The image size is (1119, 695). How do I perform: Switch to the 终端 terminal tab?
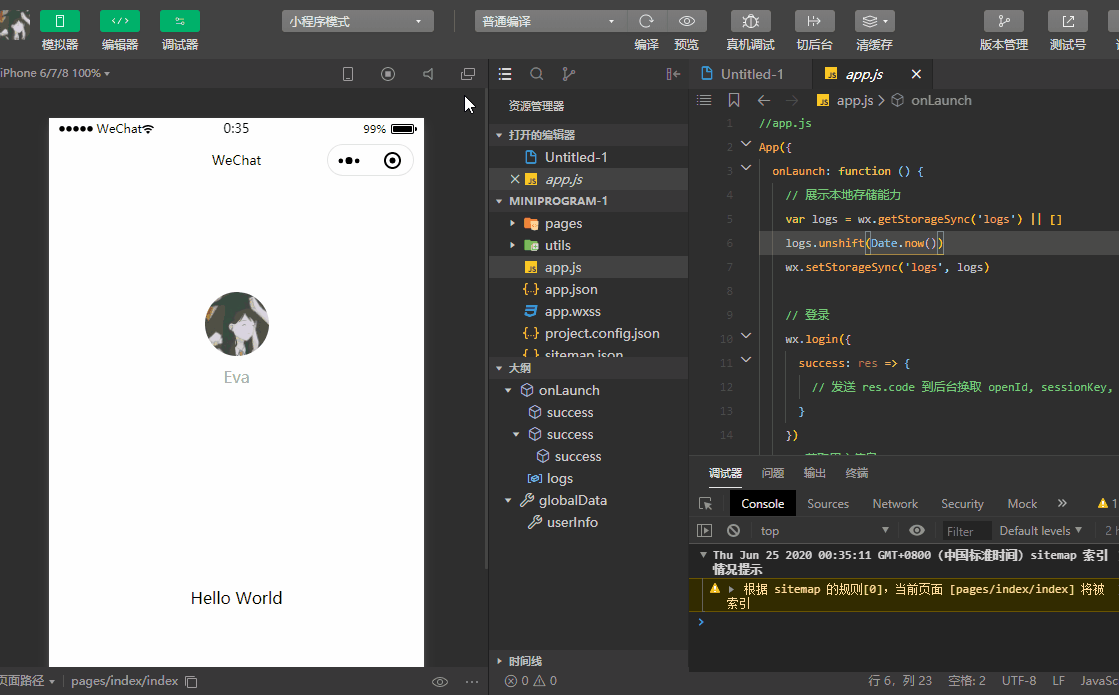tap(856, 473)
